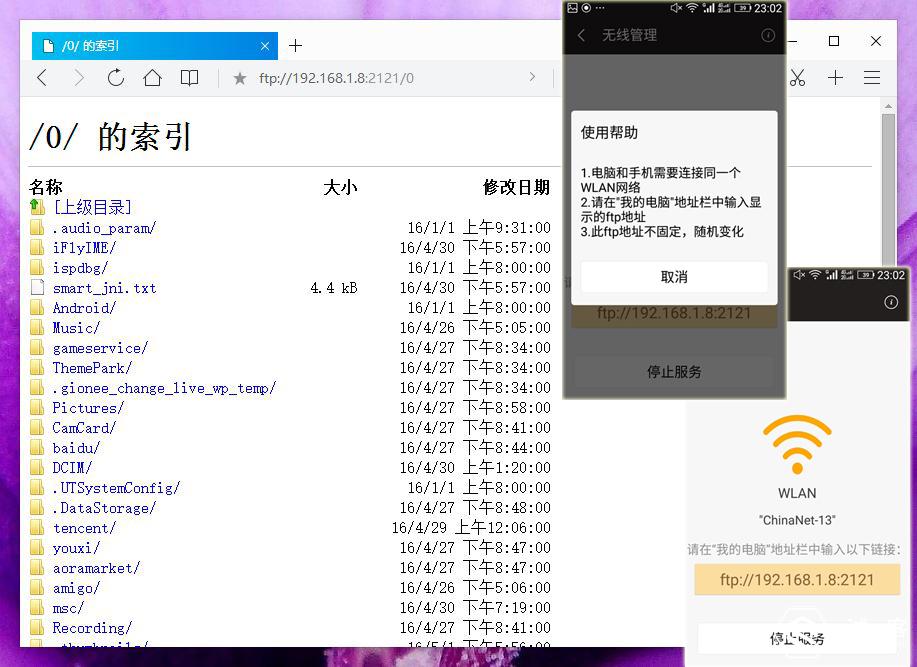Open the Music folder link
Image resolution: width=917 pixels, height=667 pixels.
pos(76,327)
